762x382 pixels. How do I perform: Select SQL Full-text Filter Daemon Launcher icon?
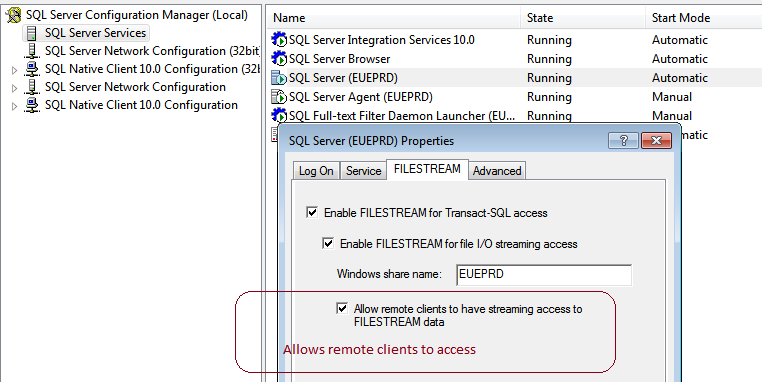tap(279, 116)
